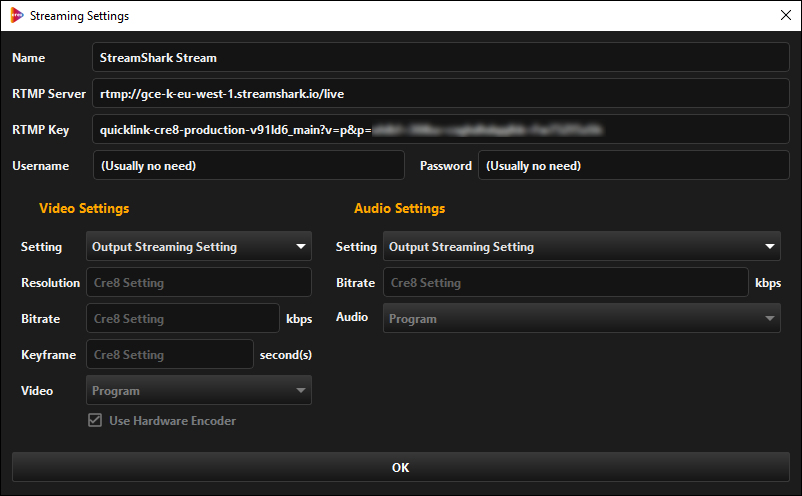The height and width of the screenshot is (496, 802).
Task: Click the Video Settings heading
Action: 84,208
